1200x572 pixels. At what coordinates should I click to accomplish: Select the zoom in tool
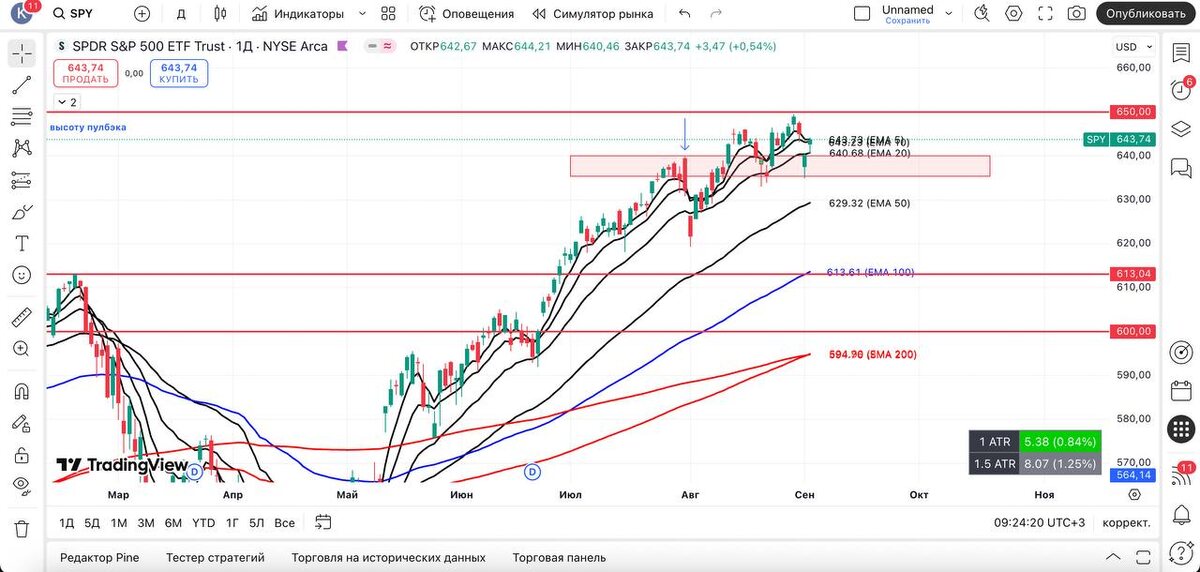(x=21, y=349)
